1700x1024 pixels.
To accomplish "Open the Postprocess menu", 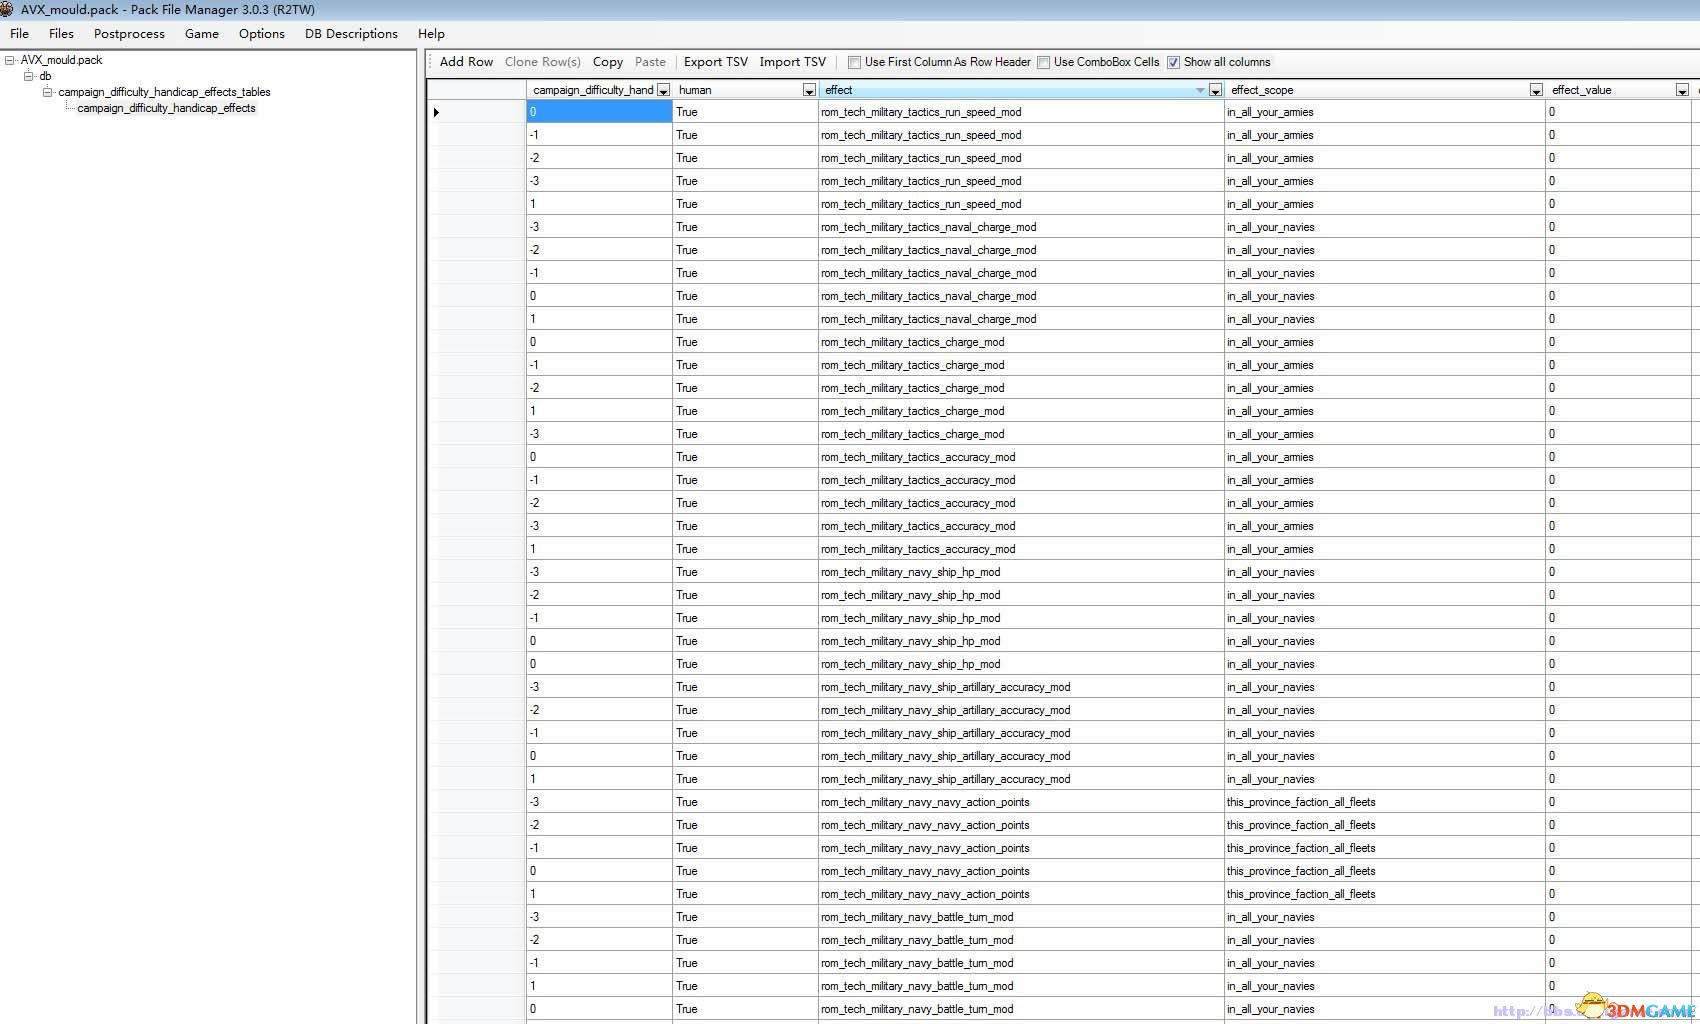I will pyautogui.click(x=129, y=34).
